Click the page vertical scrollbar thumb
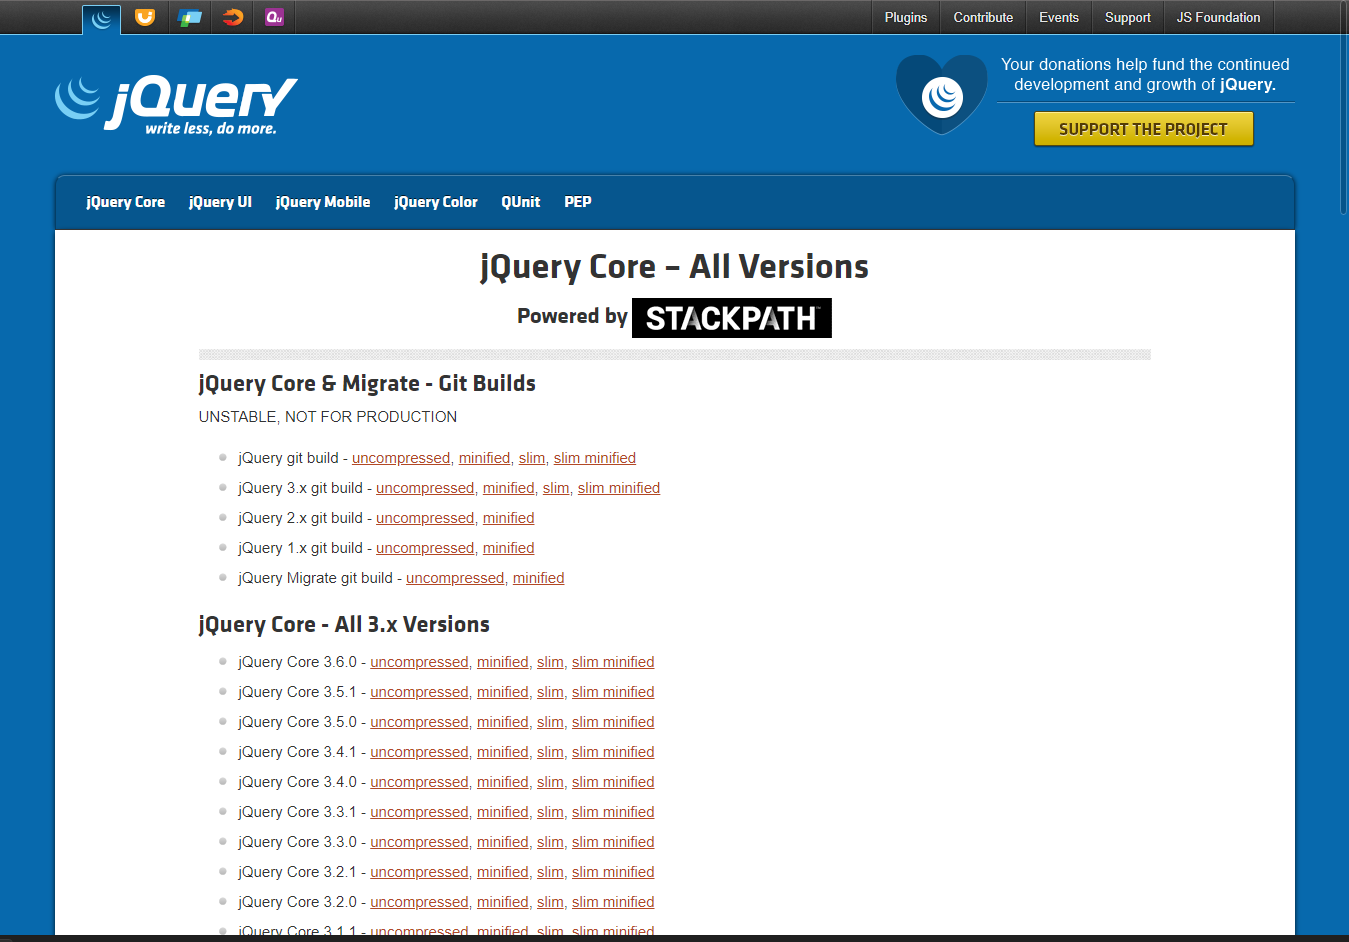This screenshot has height=942, width=1349. (1343, 108)
